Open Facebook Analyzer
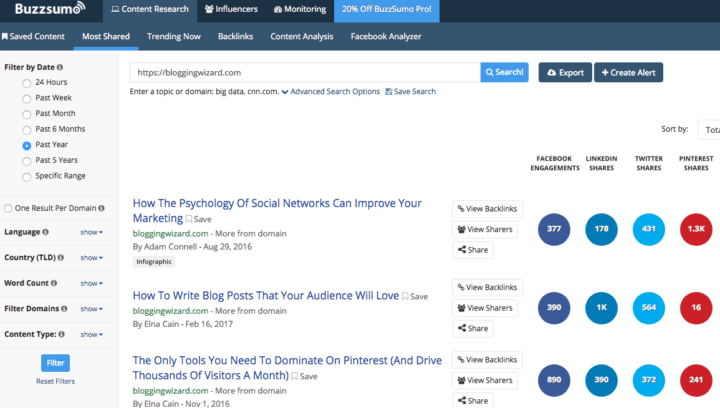Viewport: 720px width, 408px height. click(x=386, y=36)
